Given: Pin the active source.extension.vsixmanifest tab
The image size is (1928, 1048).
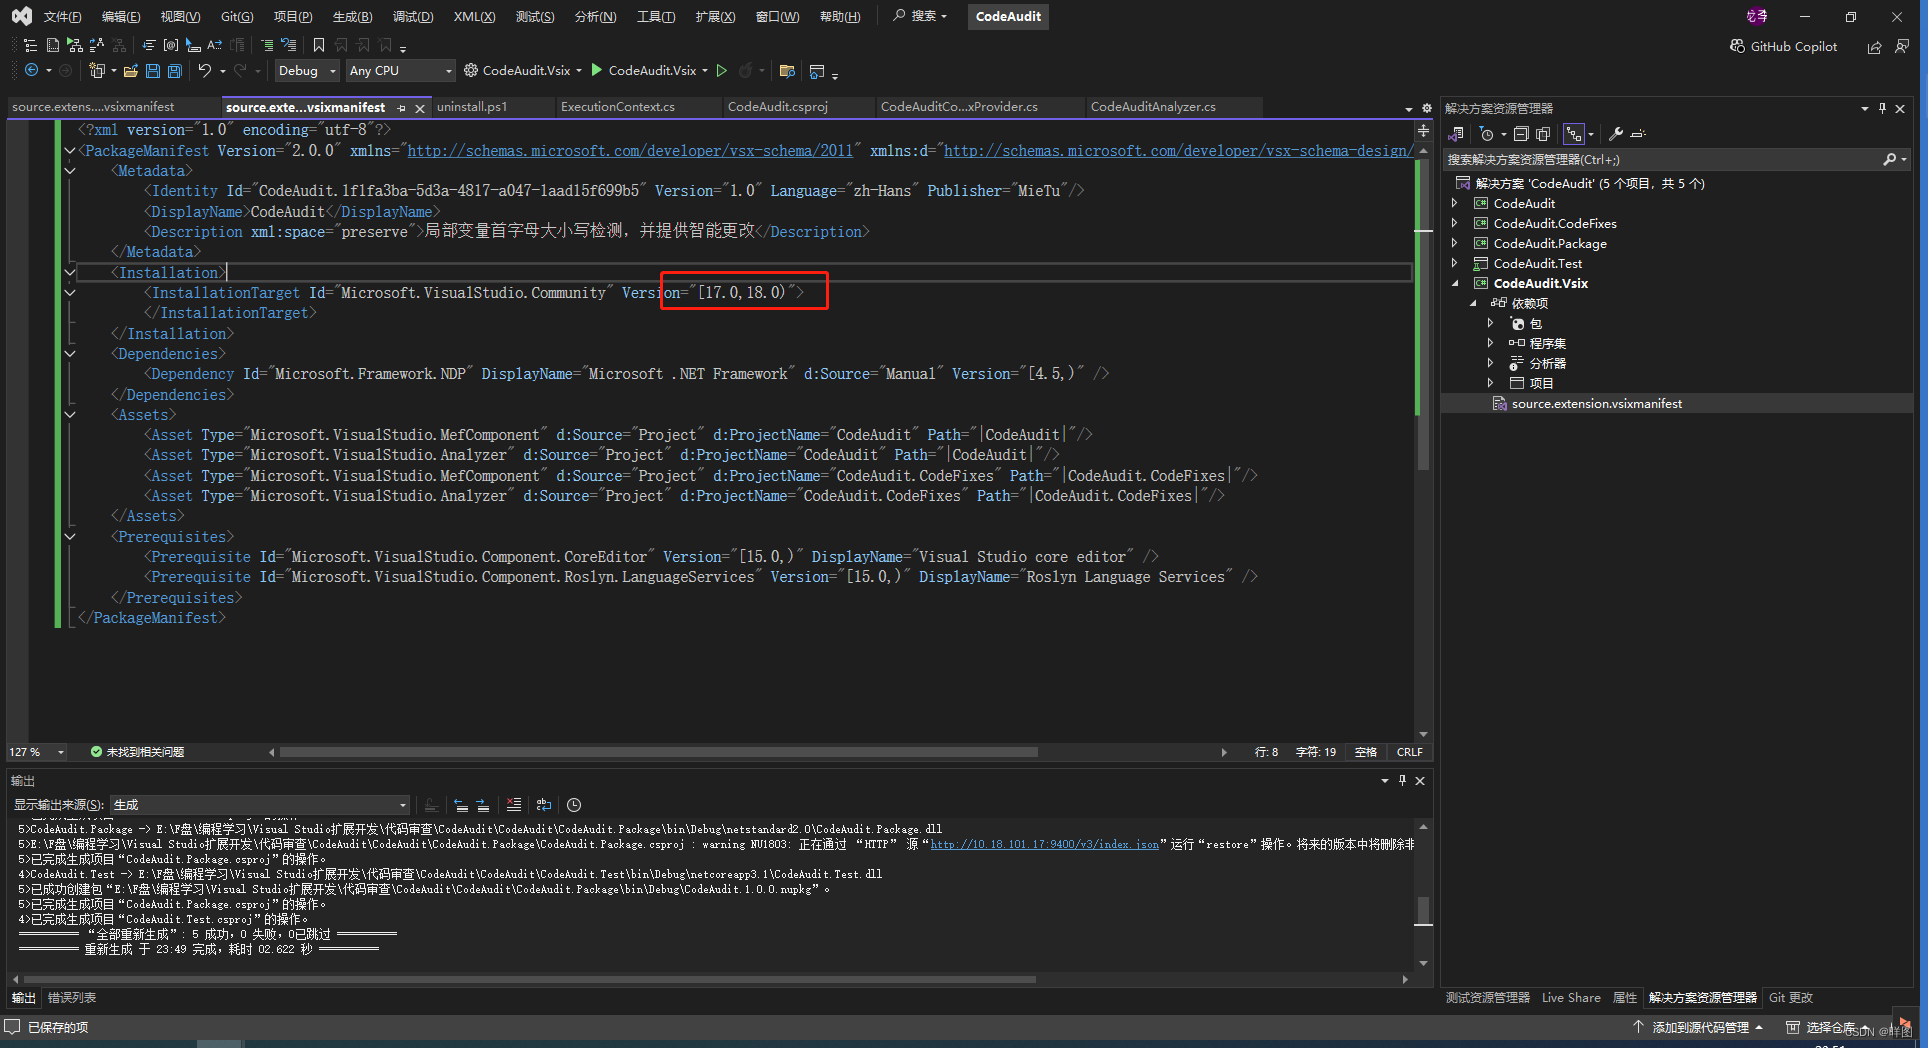Looking at the screenshot, I should coord(401,108).
